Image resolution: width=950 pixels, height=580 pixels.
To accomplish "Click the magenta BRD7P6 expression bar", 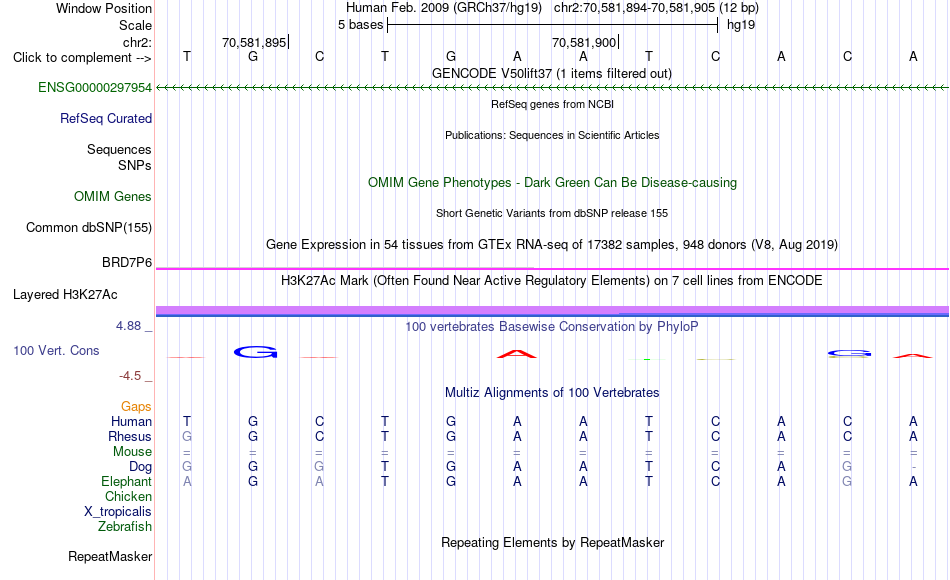I will point(552,268).
